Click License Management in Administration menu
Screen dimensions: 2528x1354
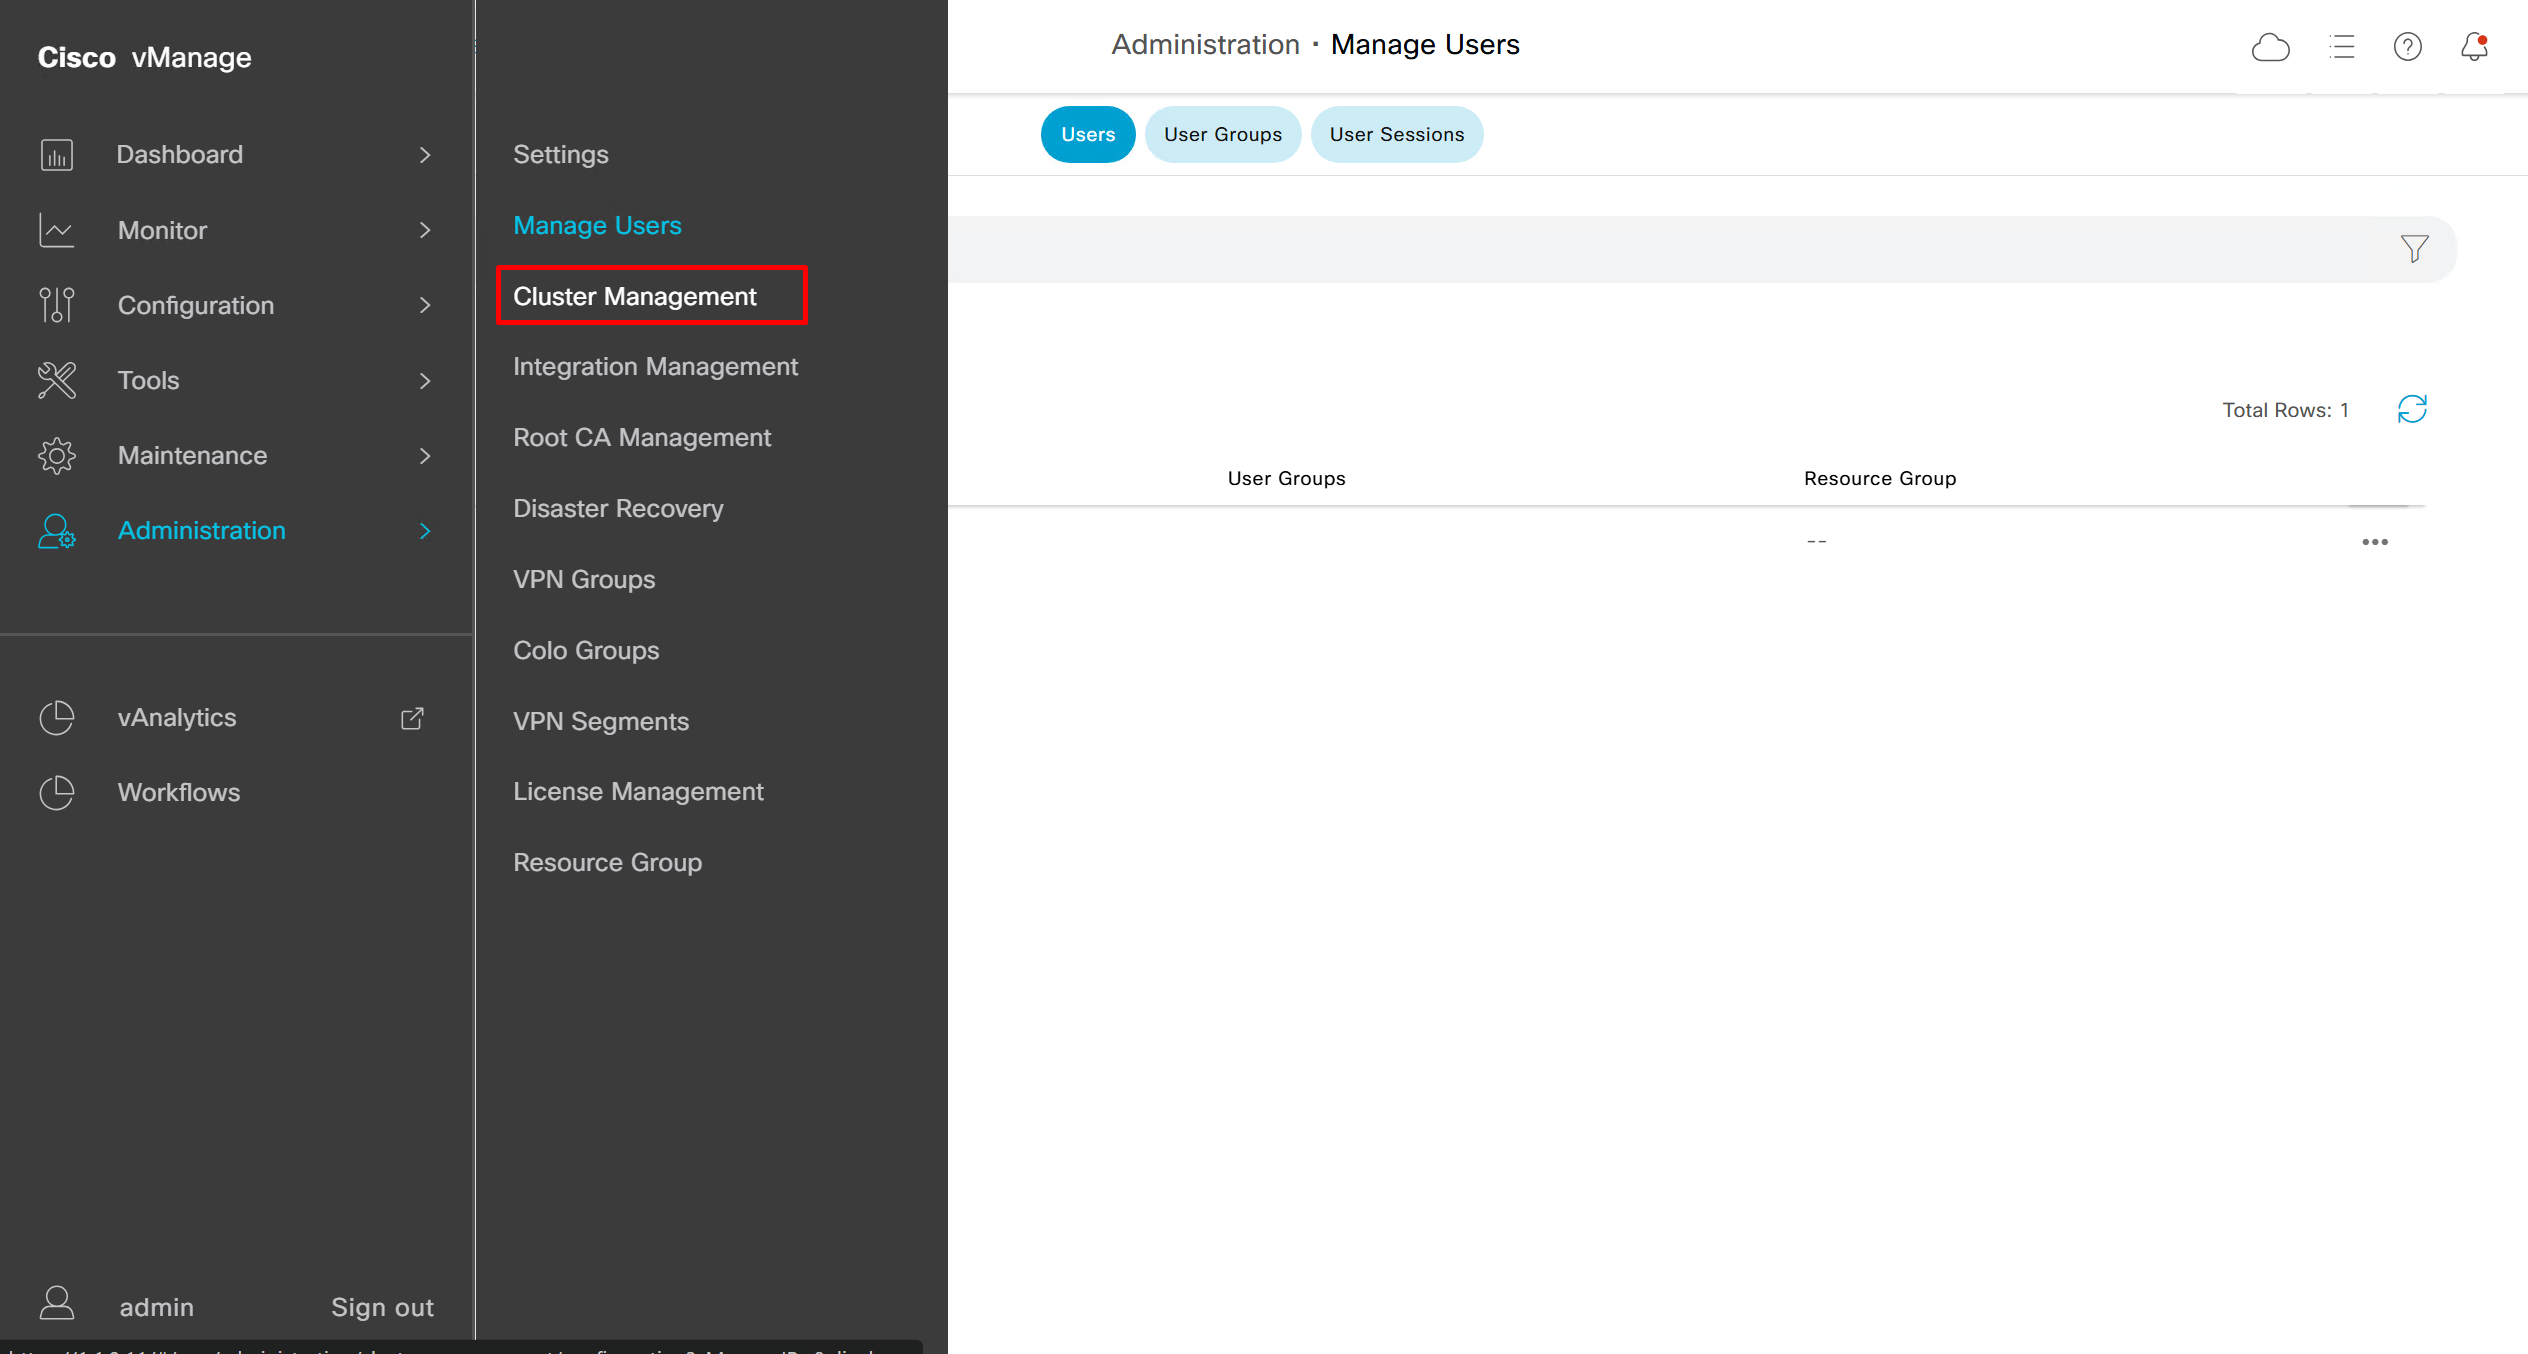(638, 791)
